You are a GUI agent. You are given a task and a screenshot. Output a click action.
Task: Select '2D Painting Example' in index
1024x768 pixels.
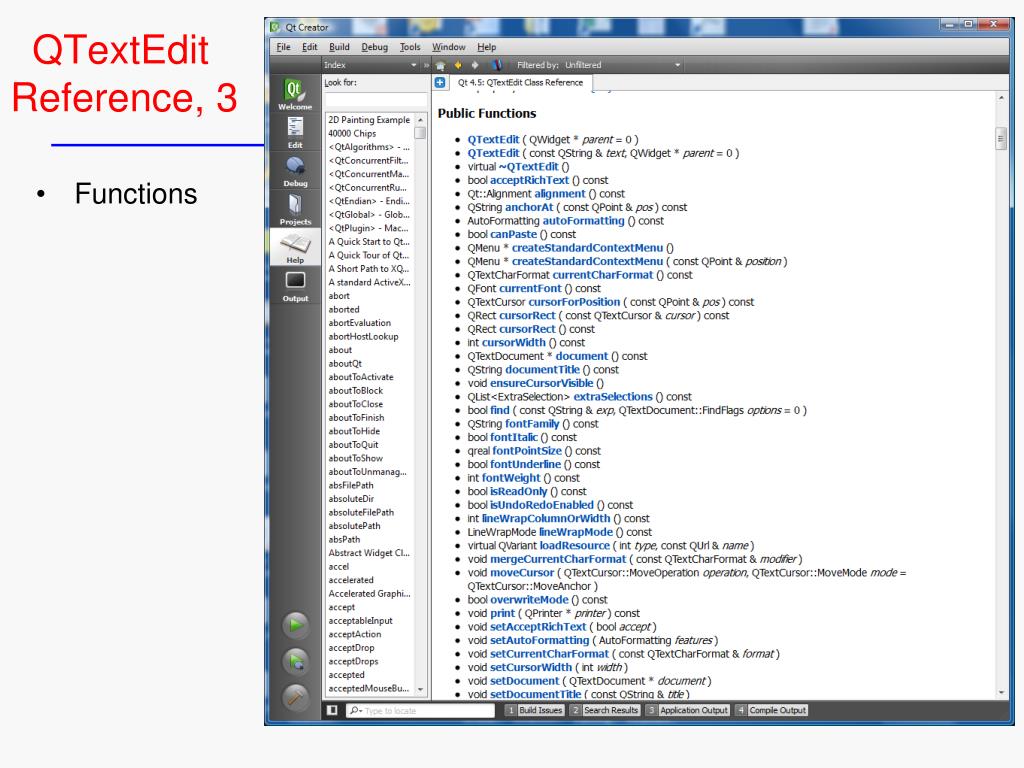point(369,120)
